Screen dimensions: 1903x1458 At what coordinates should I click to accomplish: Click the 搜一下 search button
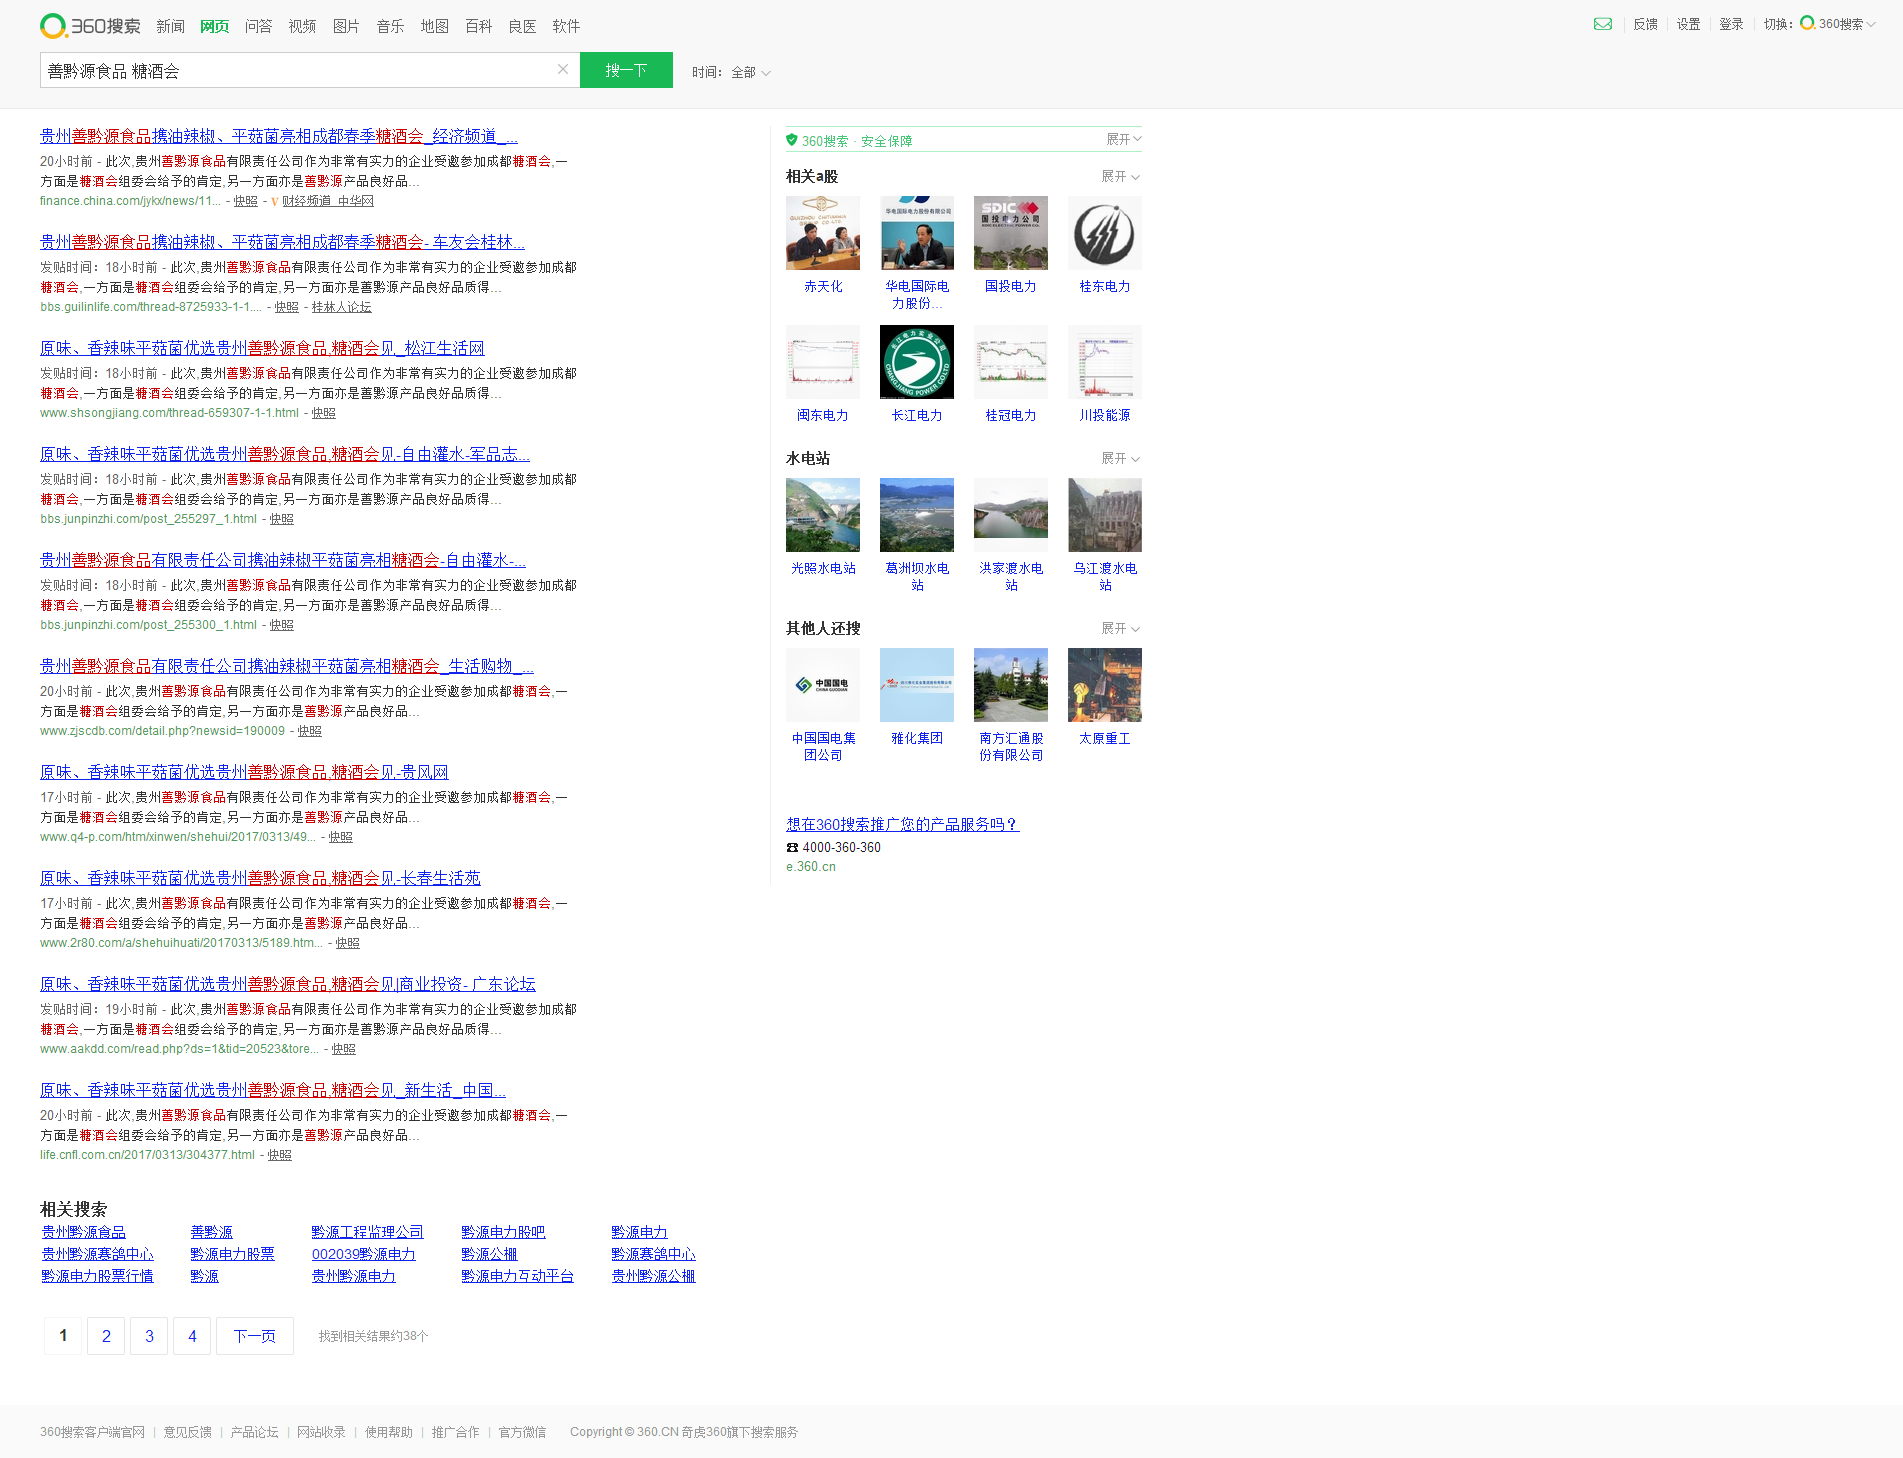tap(626, 70)
